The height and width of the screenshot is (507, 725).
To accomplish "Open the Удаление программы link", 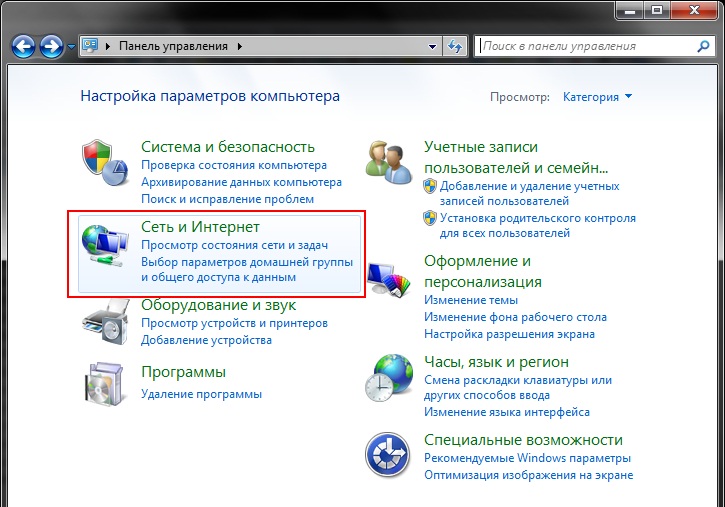I will point(201,394).
